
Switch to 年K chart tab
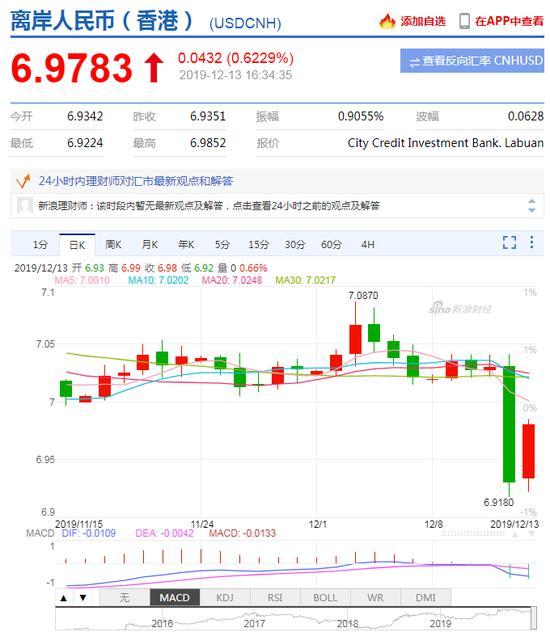point(186,245)
